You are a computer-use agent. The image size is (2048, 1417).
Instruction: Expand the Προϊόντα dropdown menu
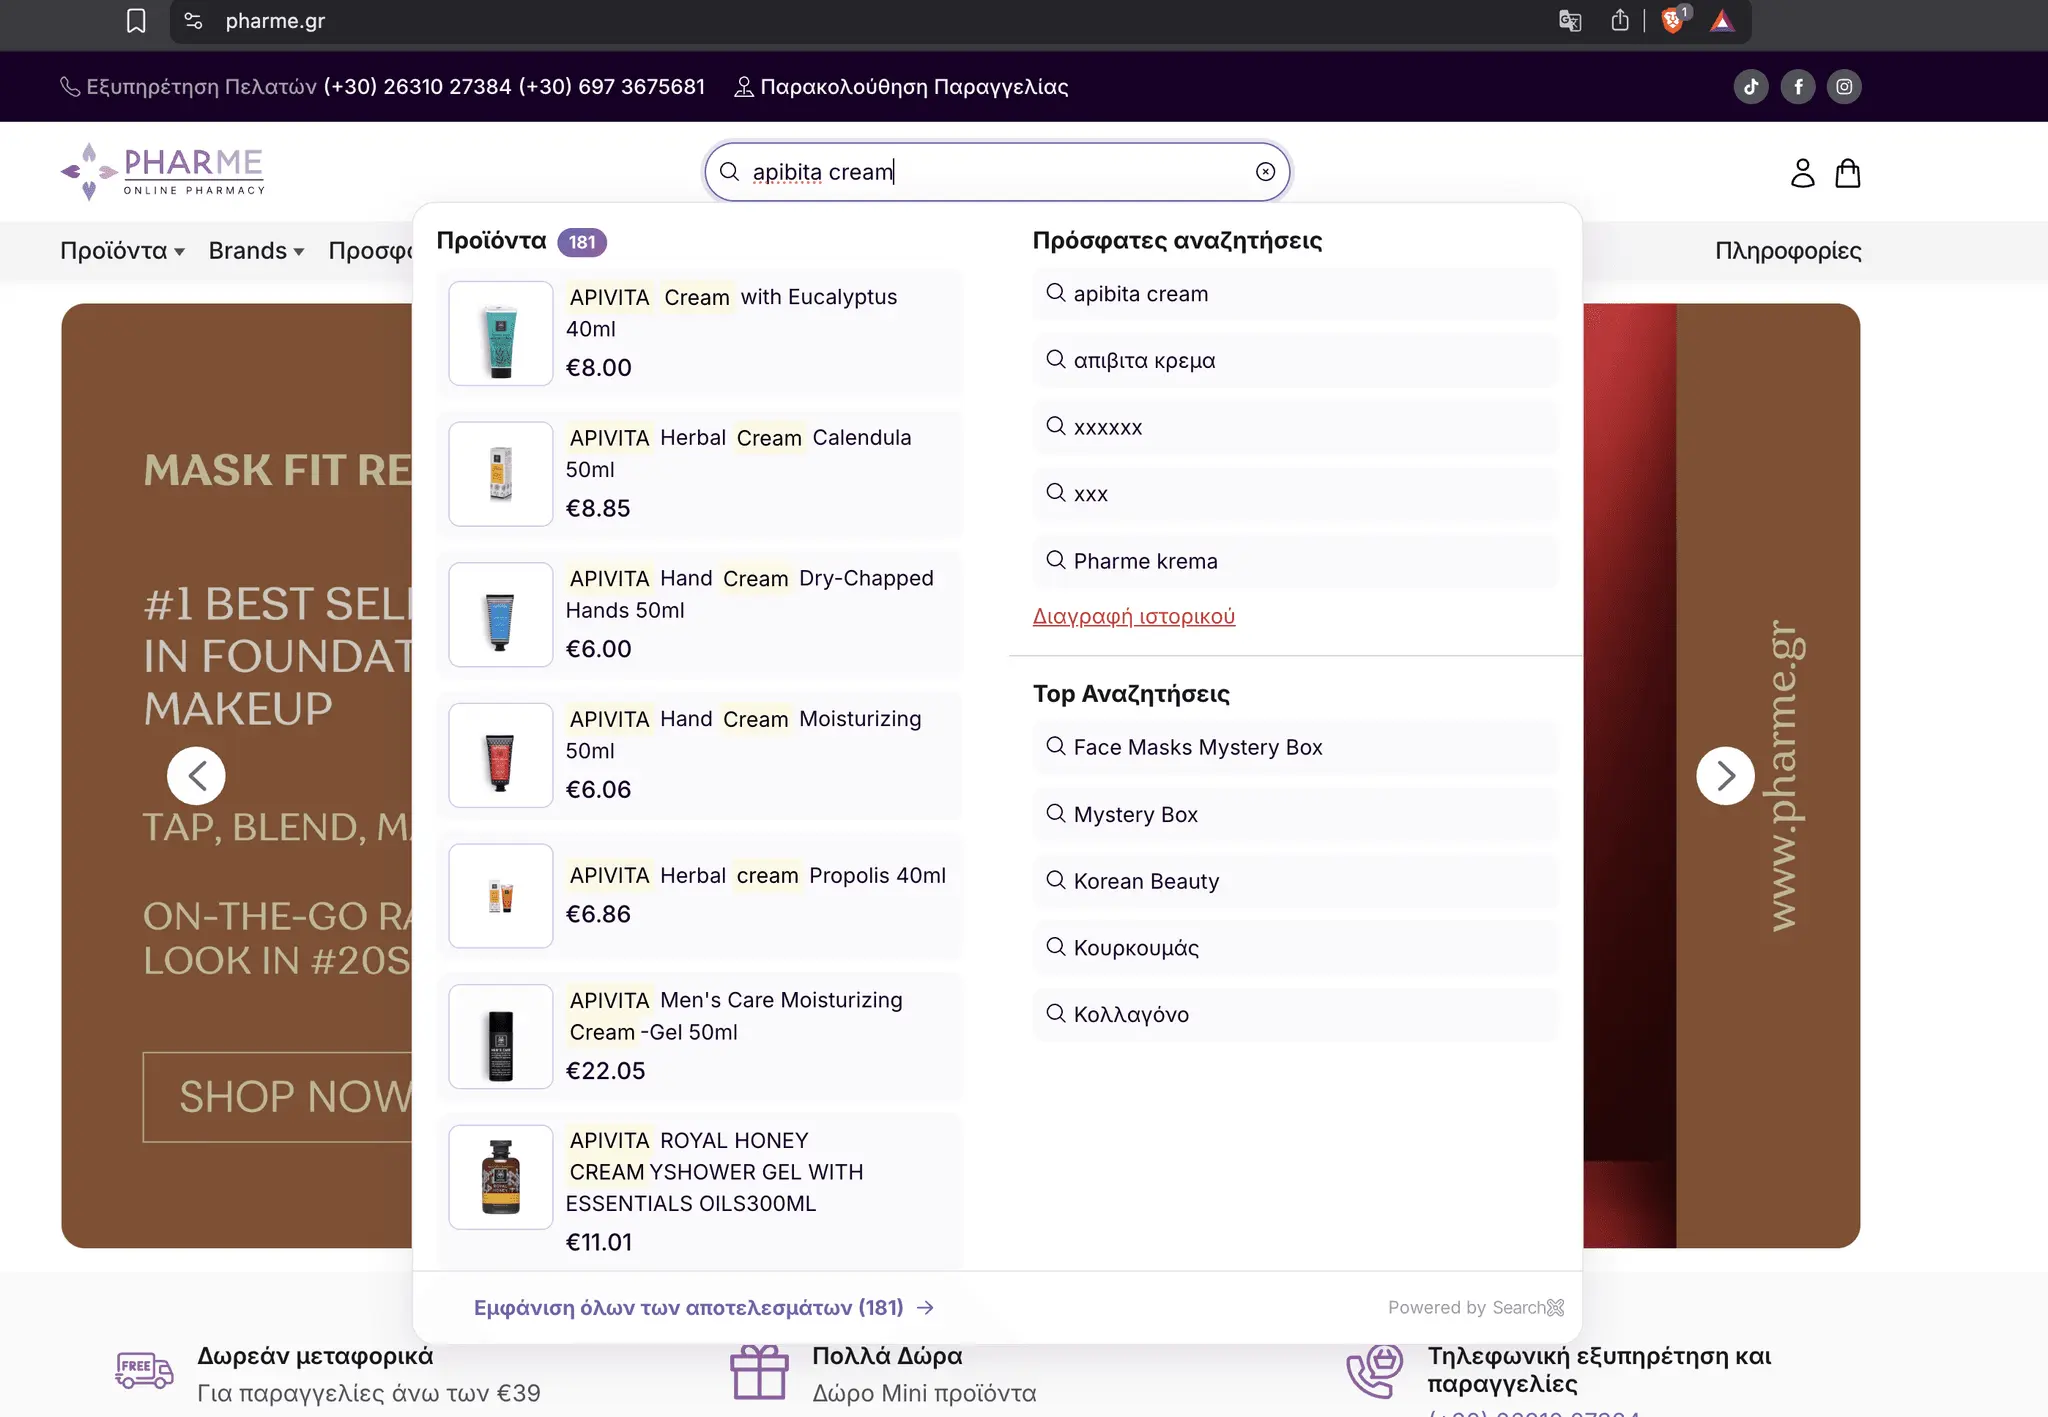coord(122,251)
